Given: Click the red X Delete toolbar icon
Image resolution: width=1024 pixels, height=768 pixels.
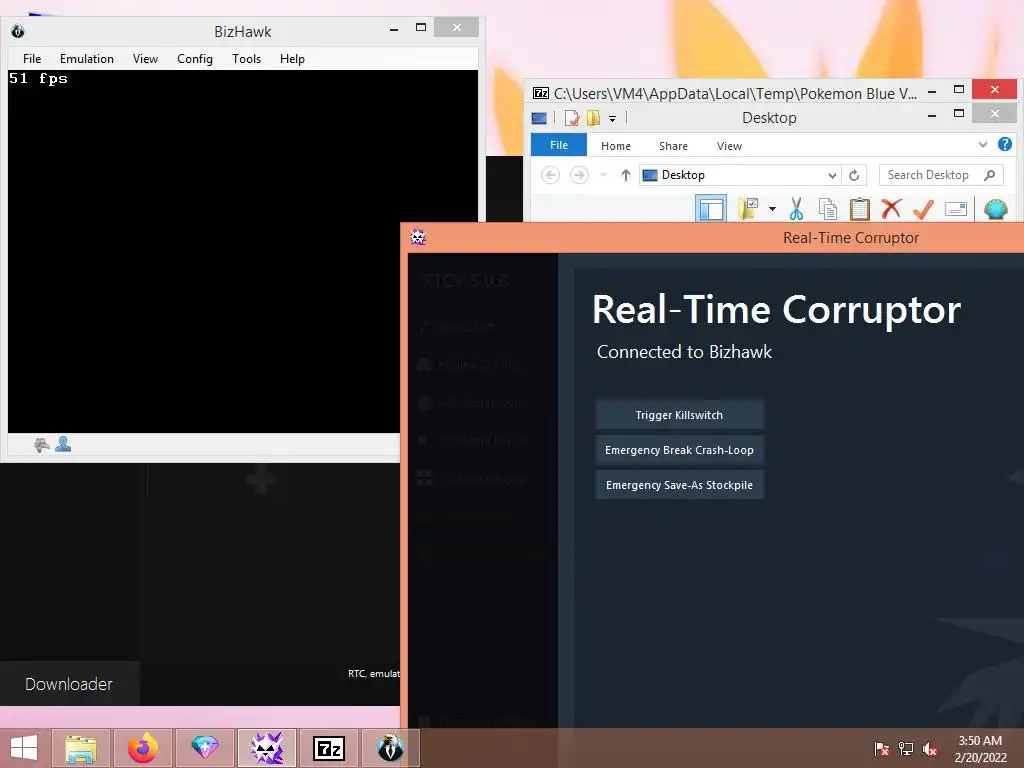Looking at the screenshot, I should 891,209.
